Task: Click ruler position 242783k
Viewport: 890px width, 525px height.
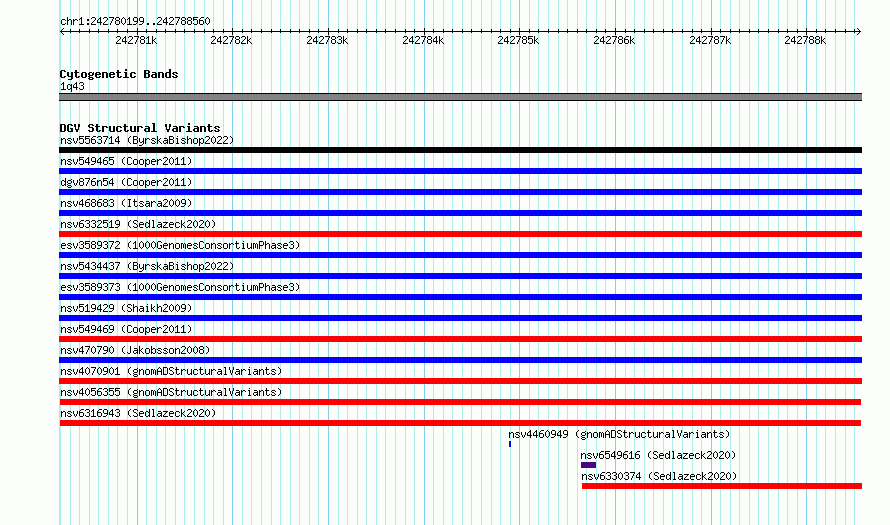Action: [327, 40]
